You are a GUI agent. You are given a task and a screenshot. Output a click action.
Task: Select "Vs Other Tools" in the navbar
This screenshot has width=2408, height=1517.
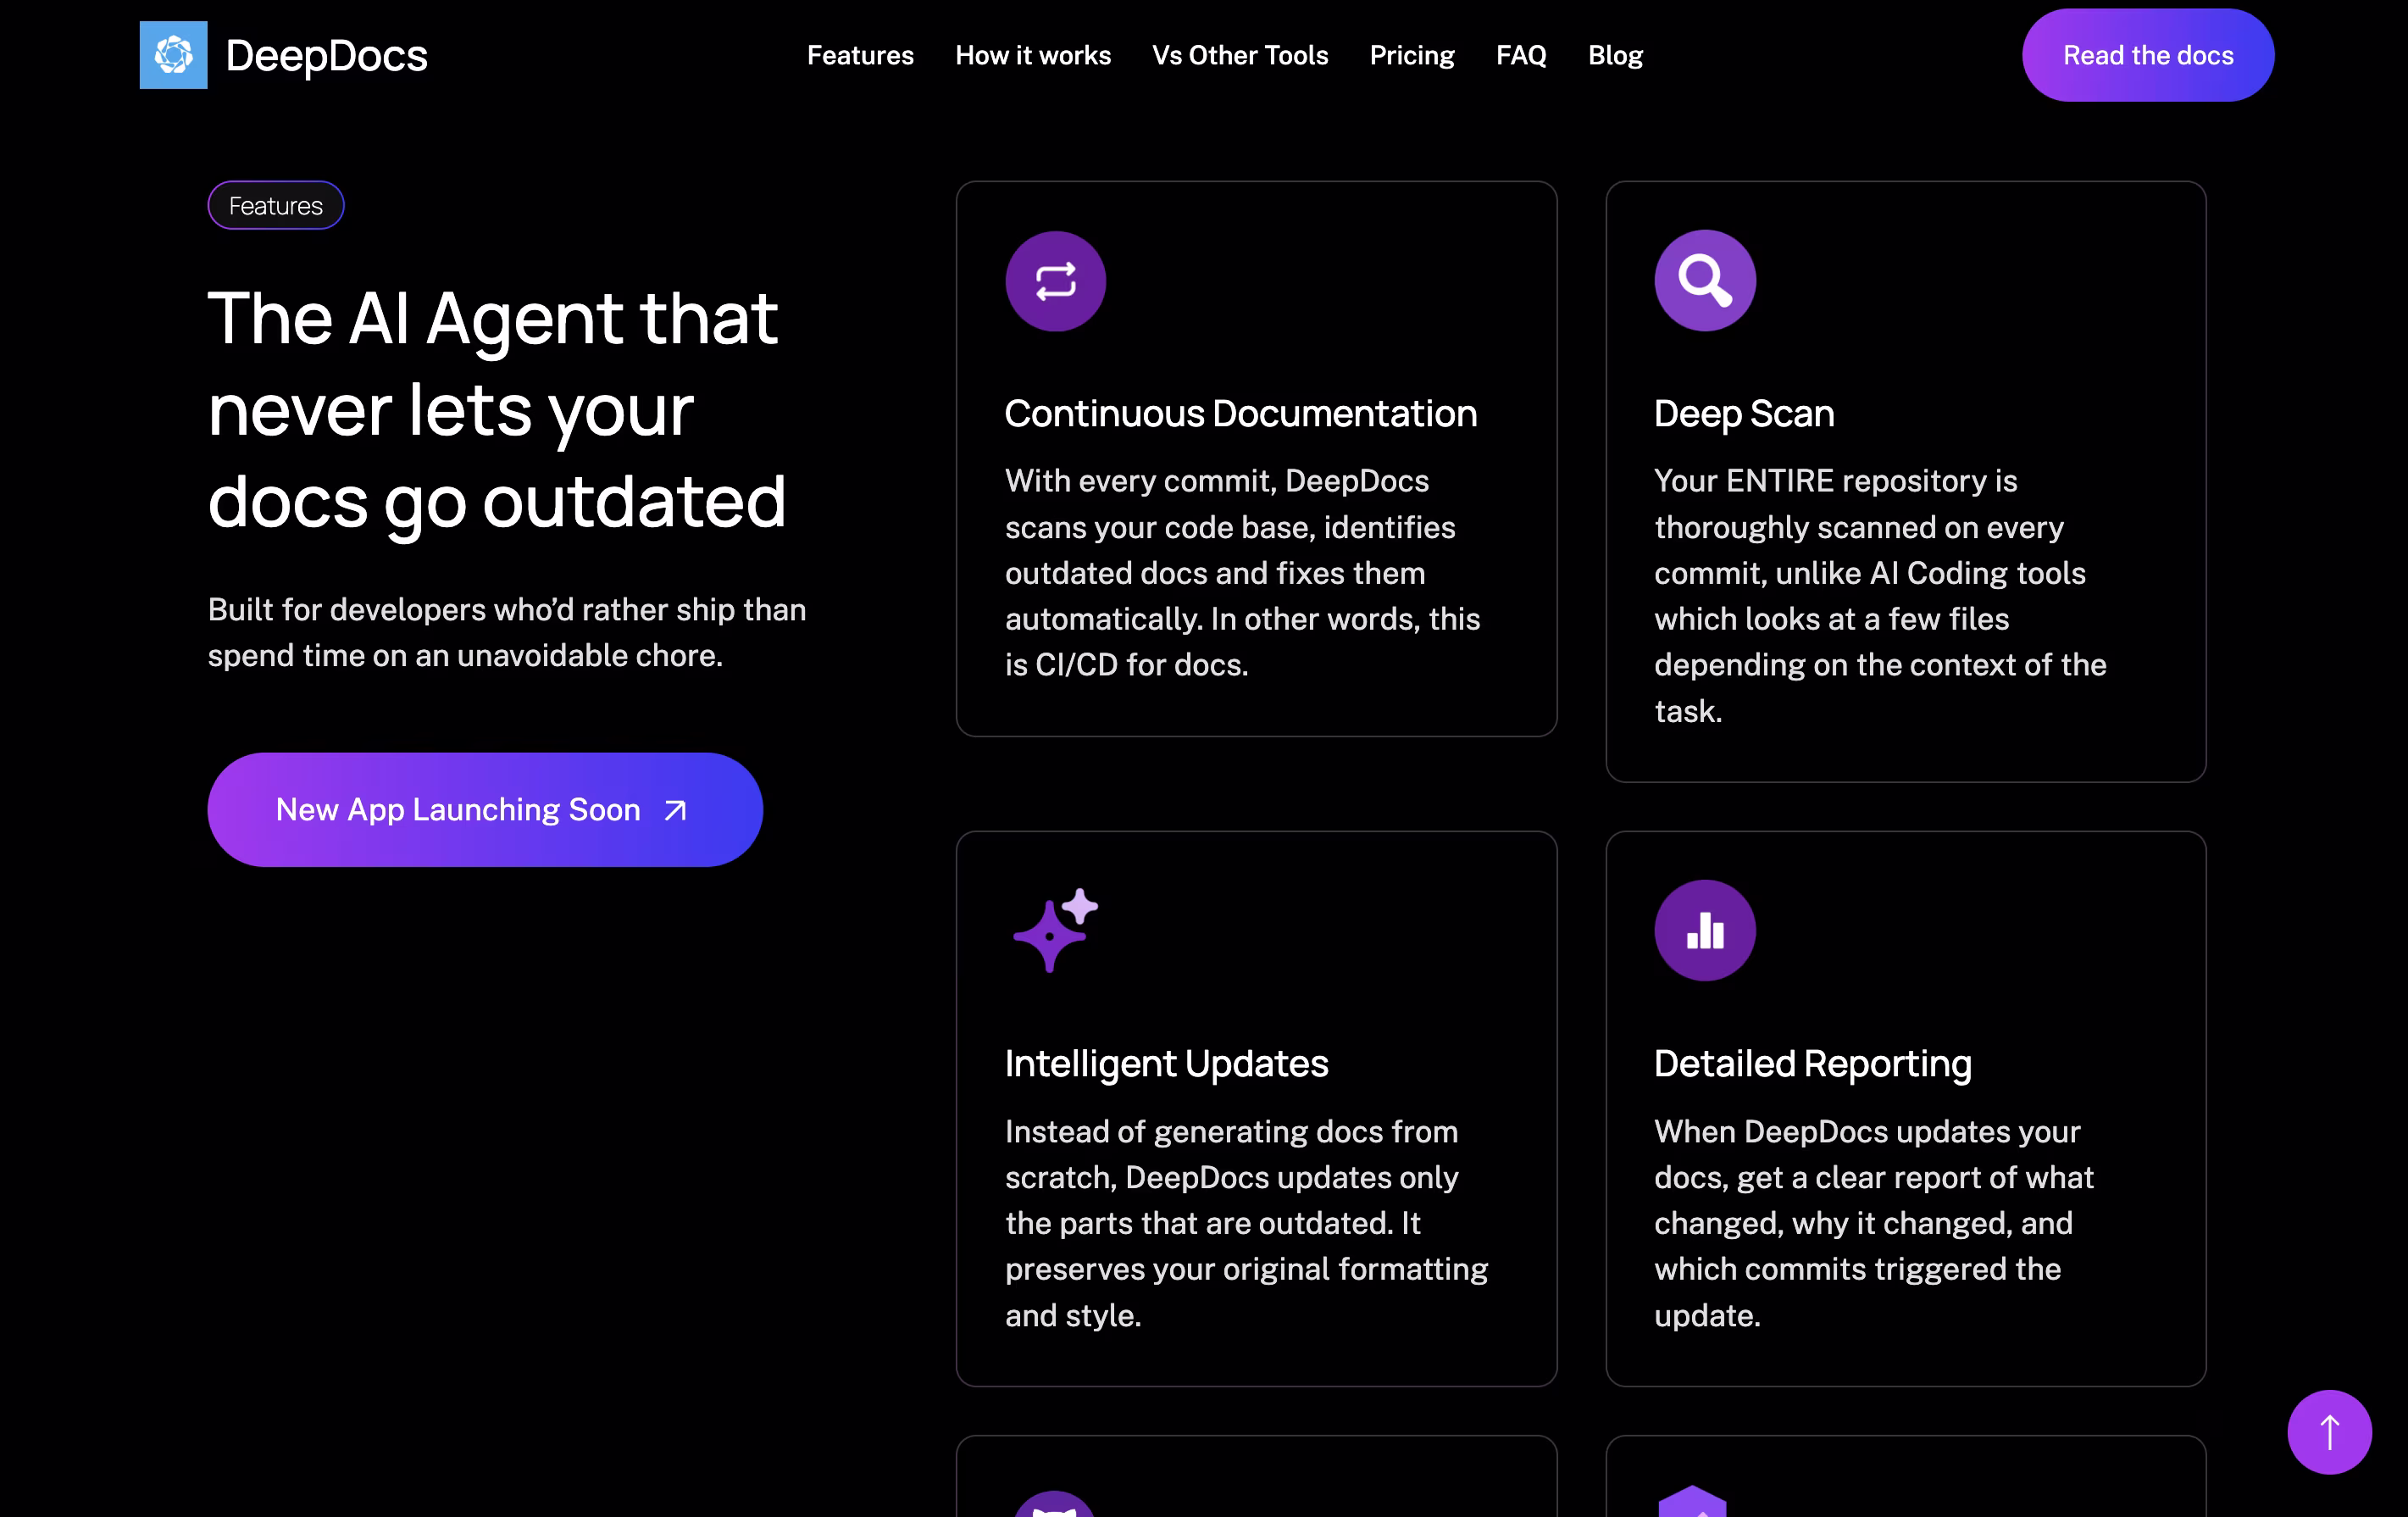tap(1240, 55)
